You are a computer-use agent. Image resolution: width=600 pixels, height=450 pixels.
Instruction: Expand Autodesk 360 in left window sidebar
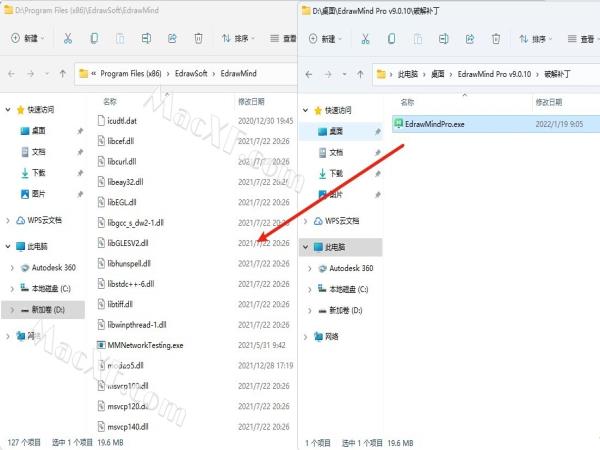tap(12, 268)
